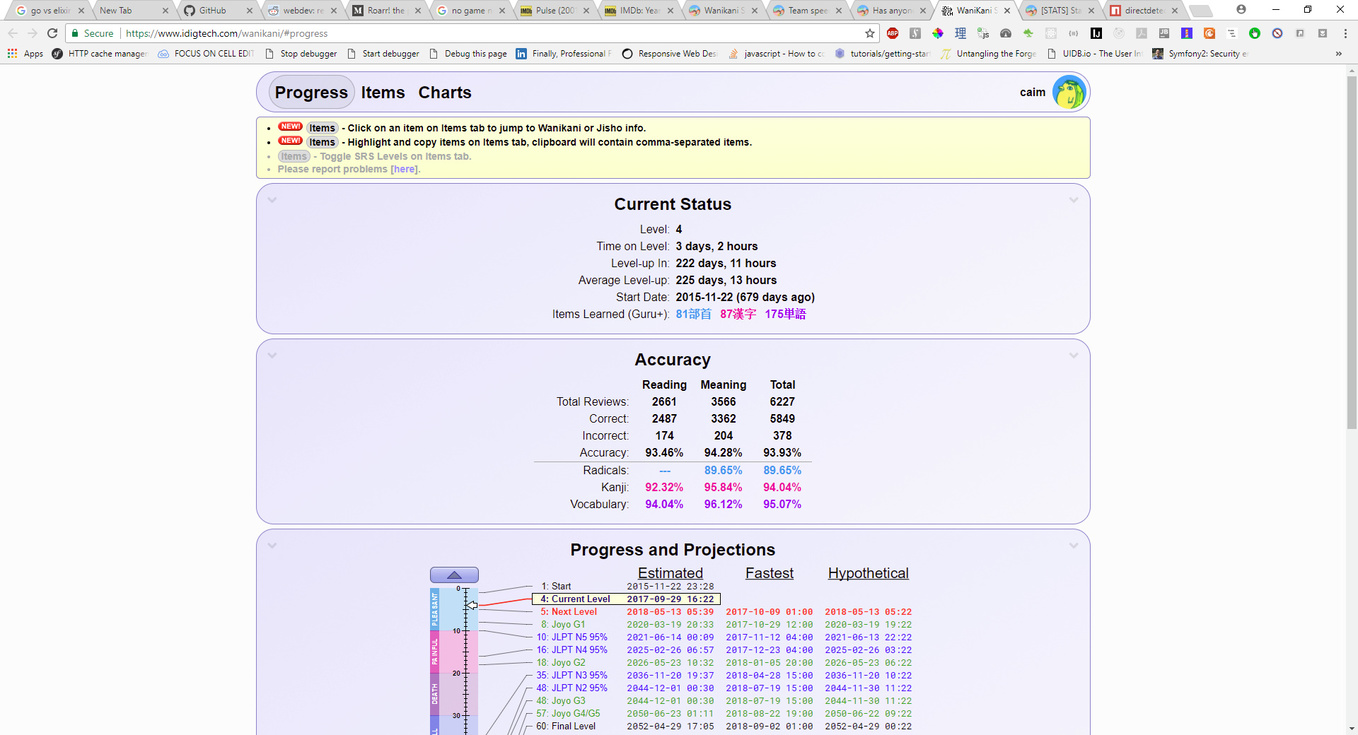Switch to the Charts tab
This screenshot has height=735, width=1358.
click(445, 93)
